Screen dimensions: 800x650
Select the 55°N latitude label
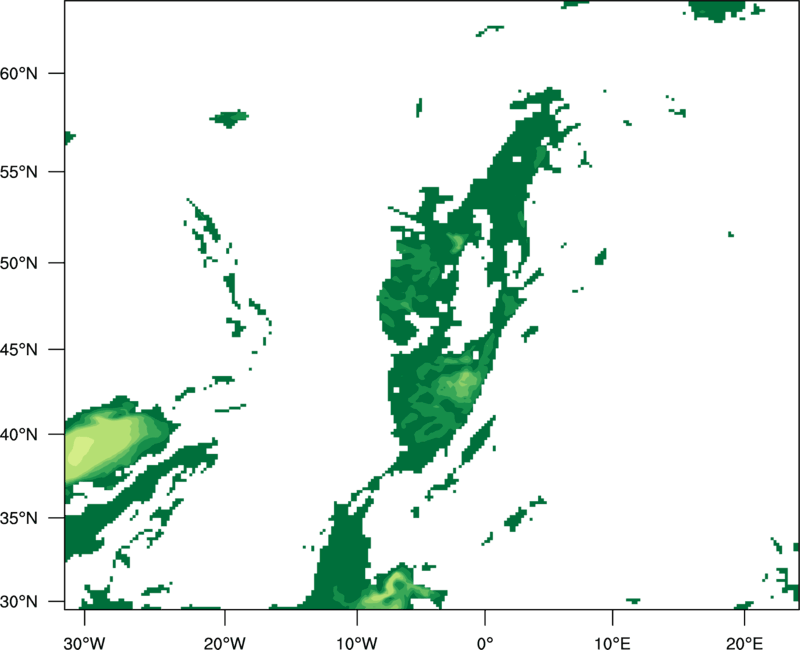click(x=19, y=172)
